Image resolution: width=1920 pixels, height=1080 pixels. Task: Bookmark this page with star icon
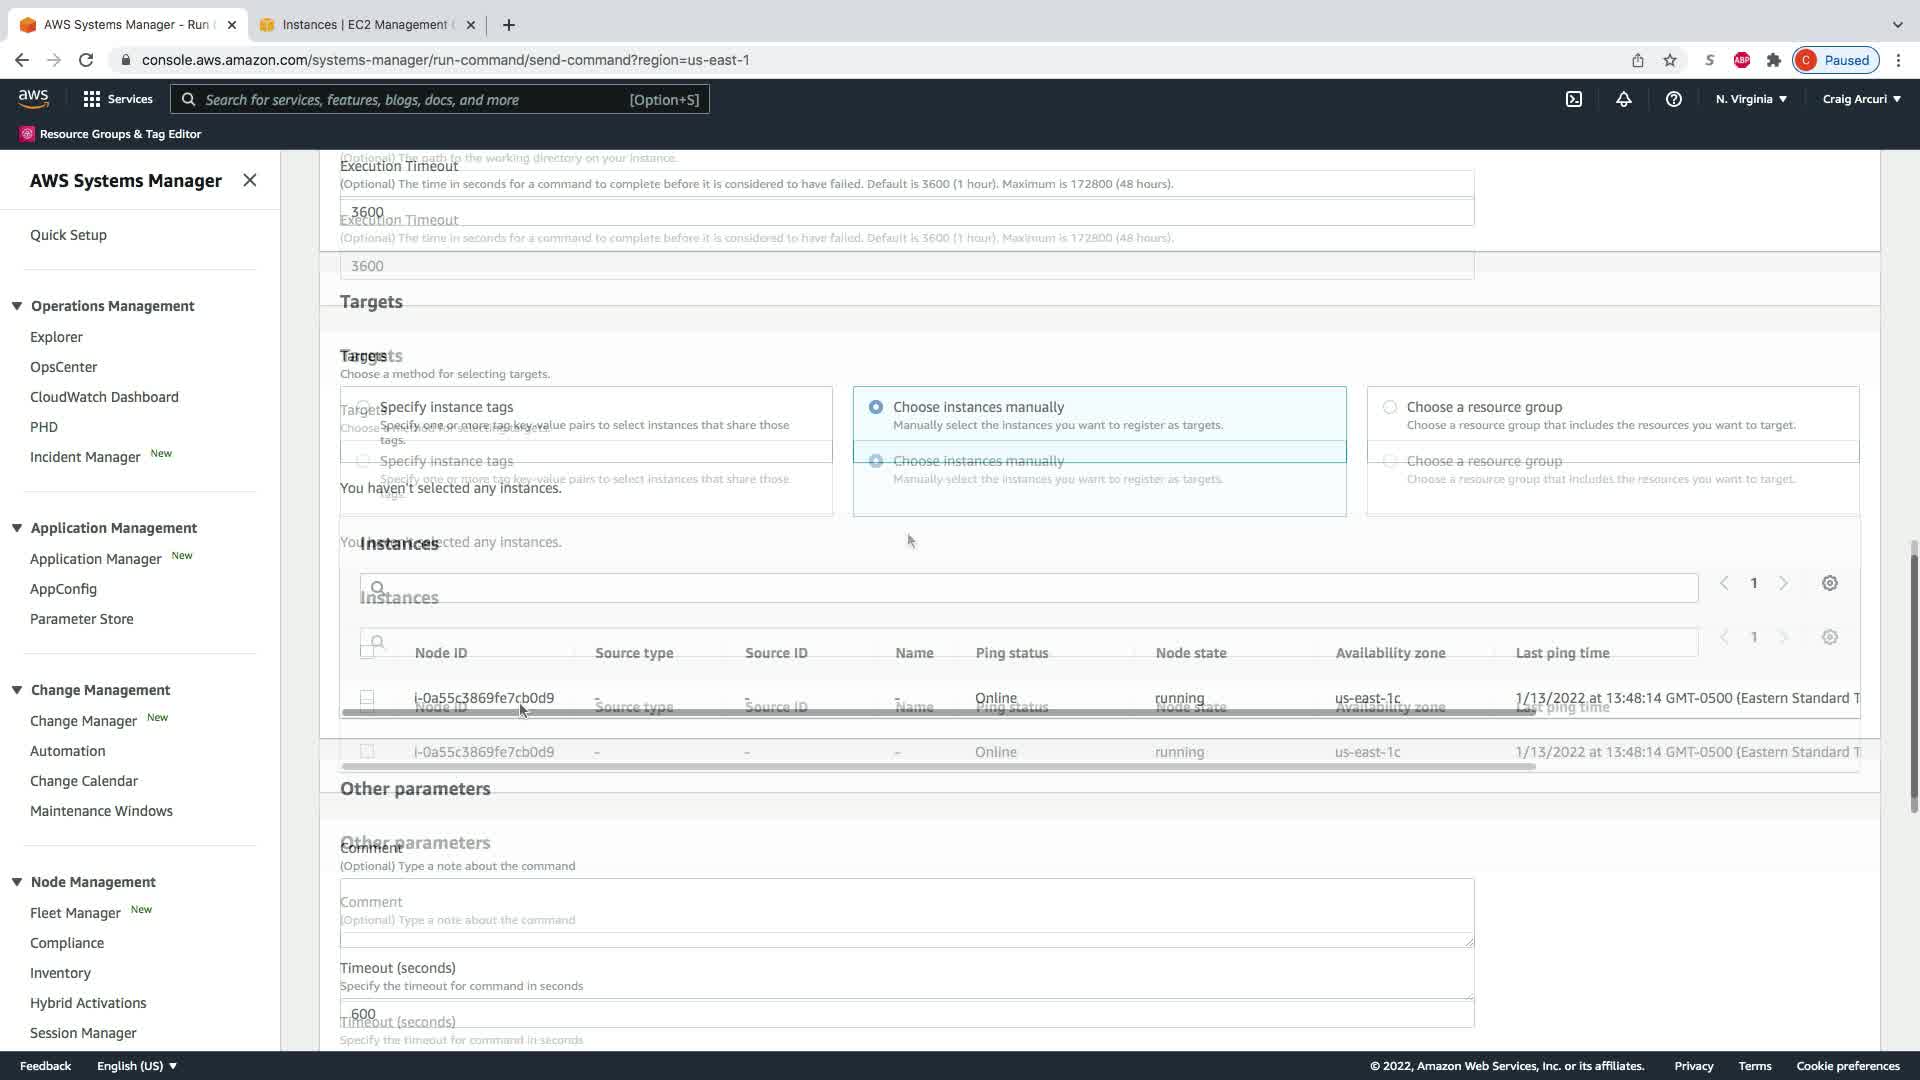point(1670,60)
